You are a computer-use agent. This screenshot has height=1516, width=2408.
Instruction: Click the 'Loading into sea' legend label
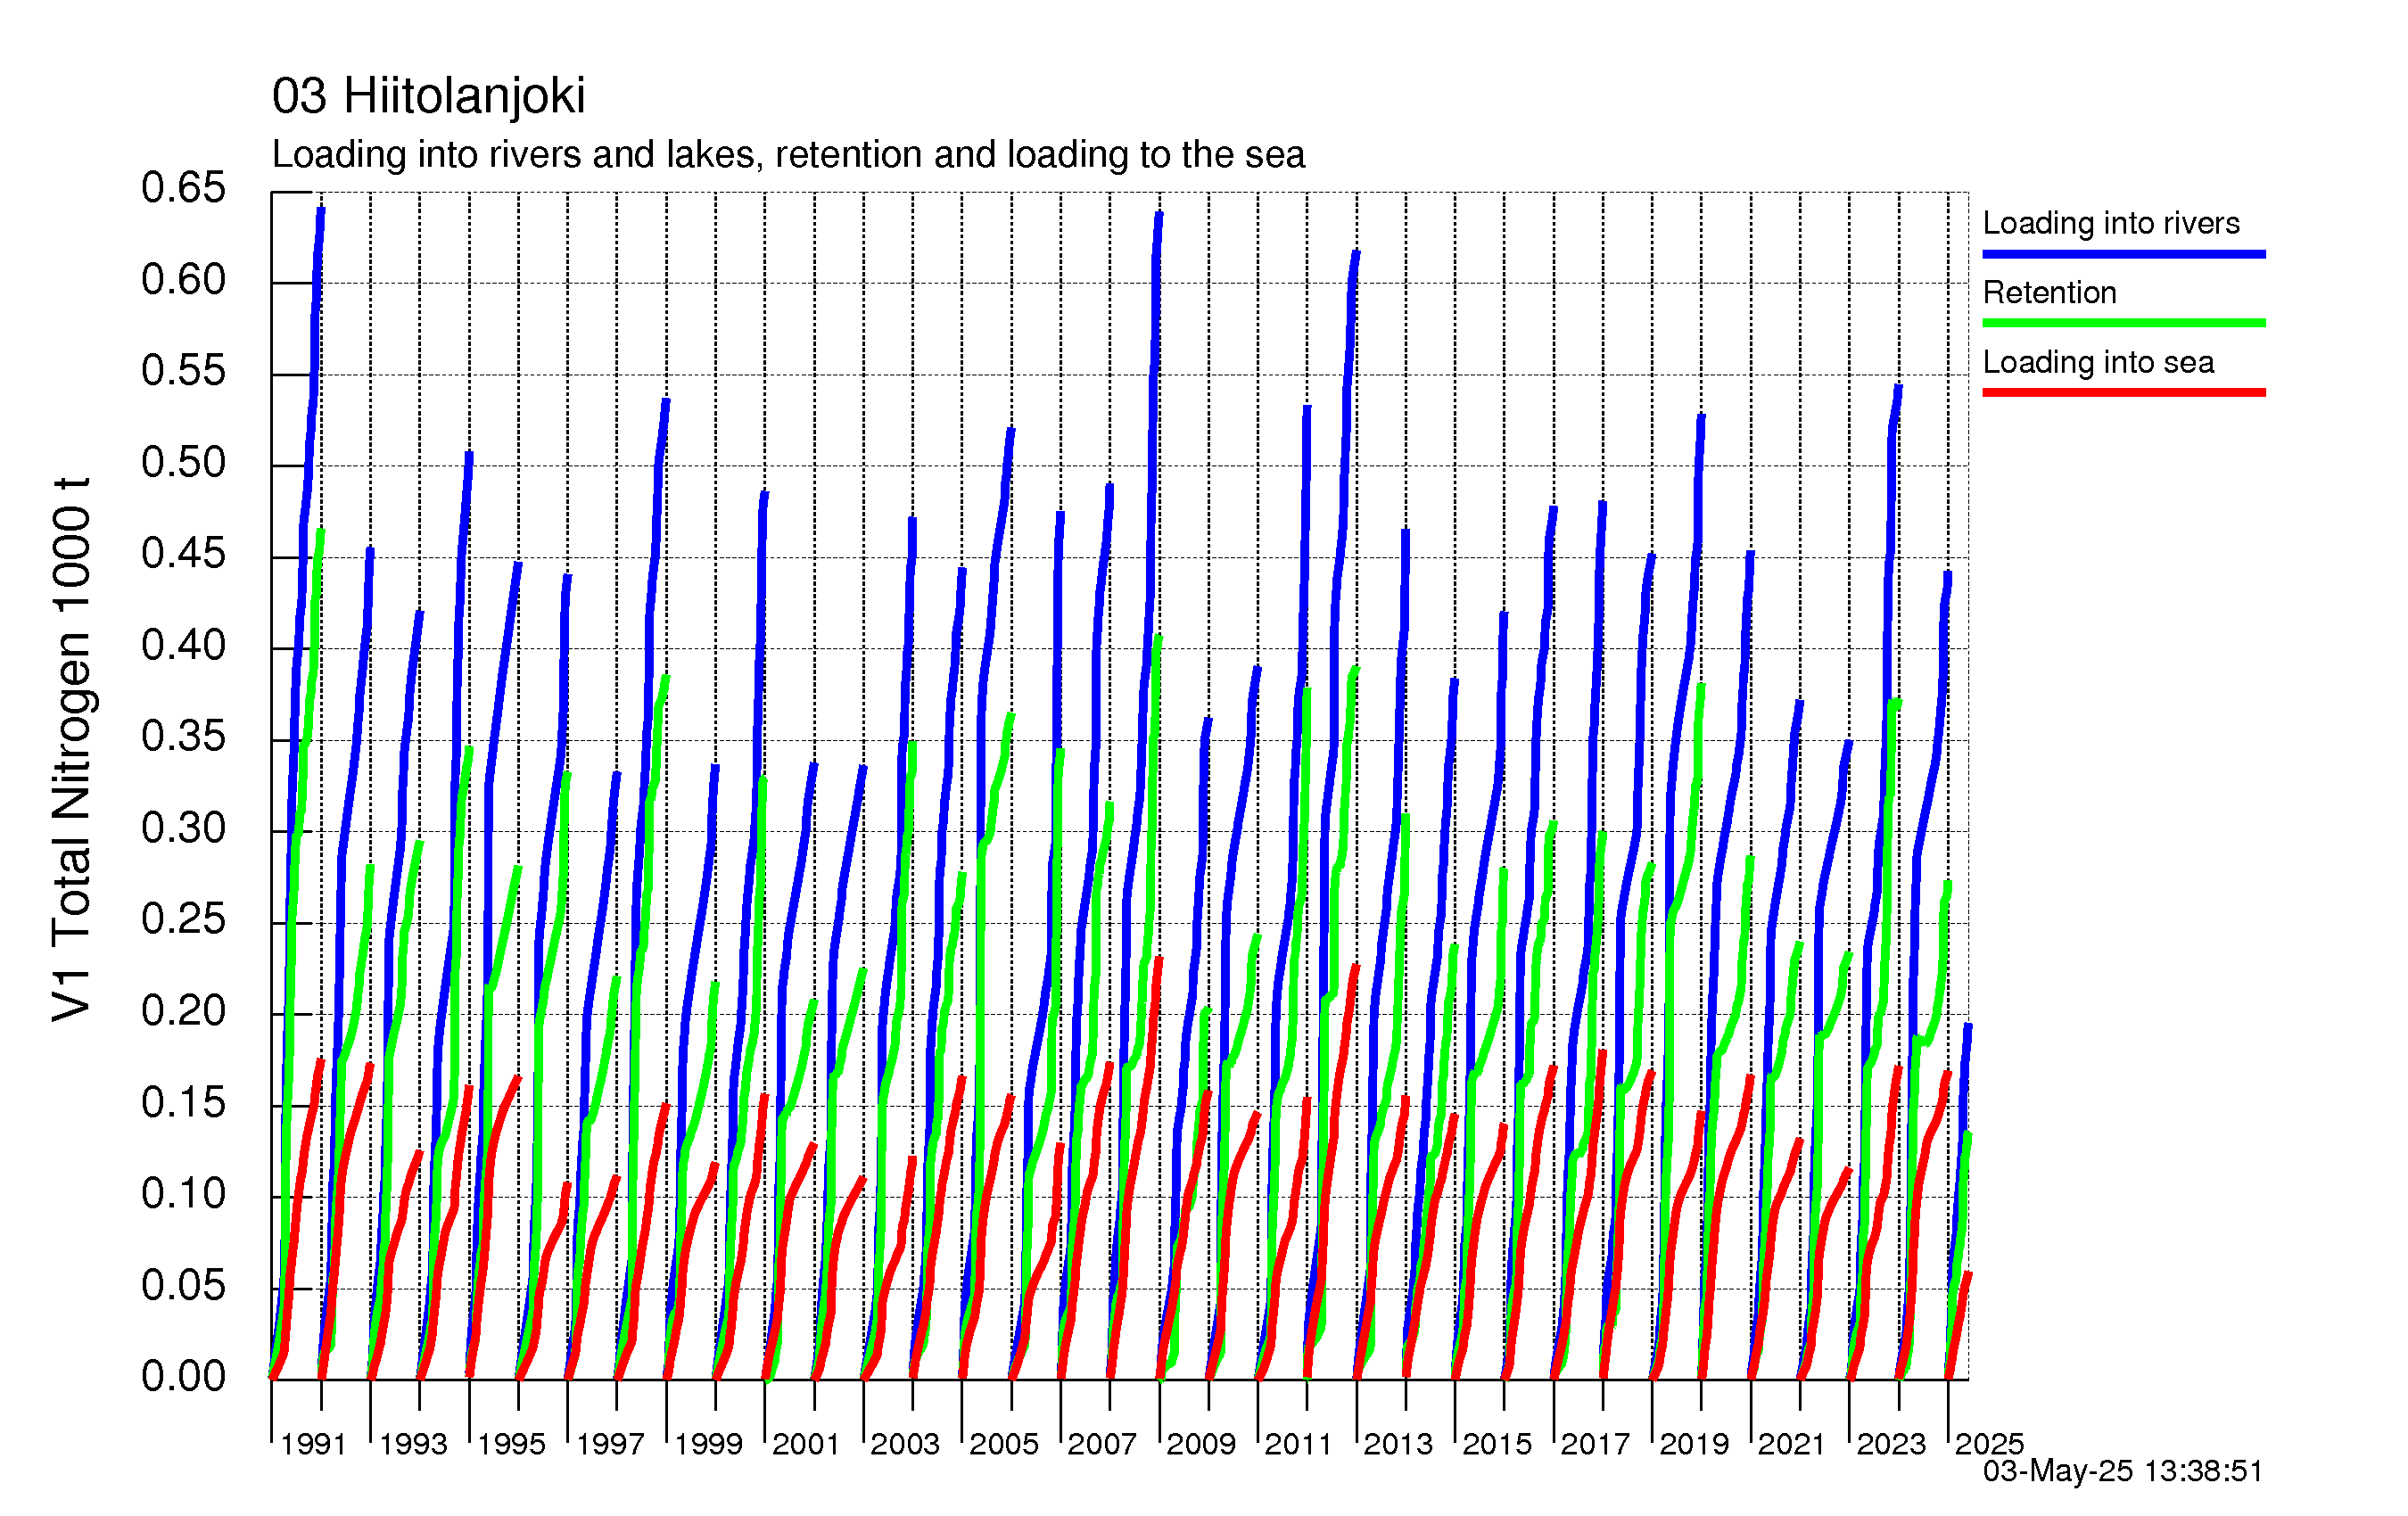2098,362
